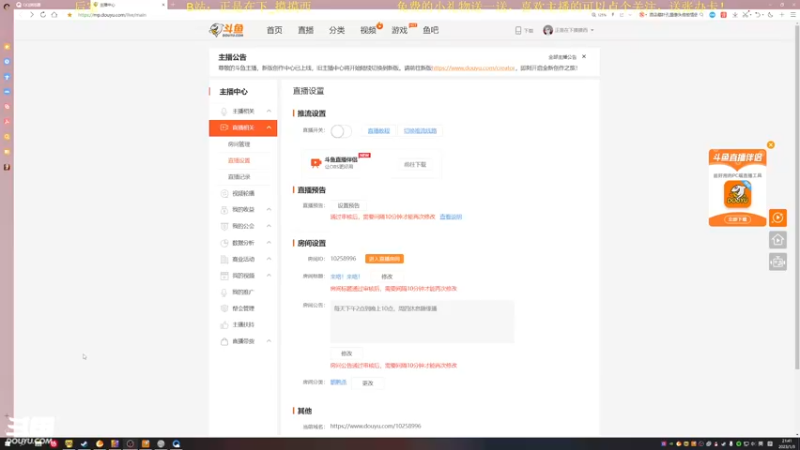Click the browser refresh icon

point(43,15)
